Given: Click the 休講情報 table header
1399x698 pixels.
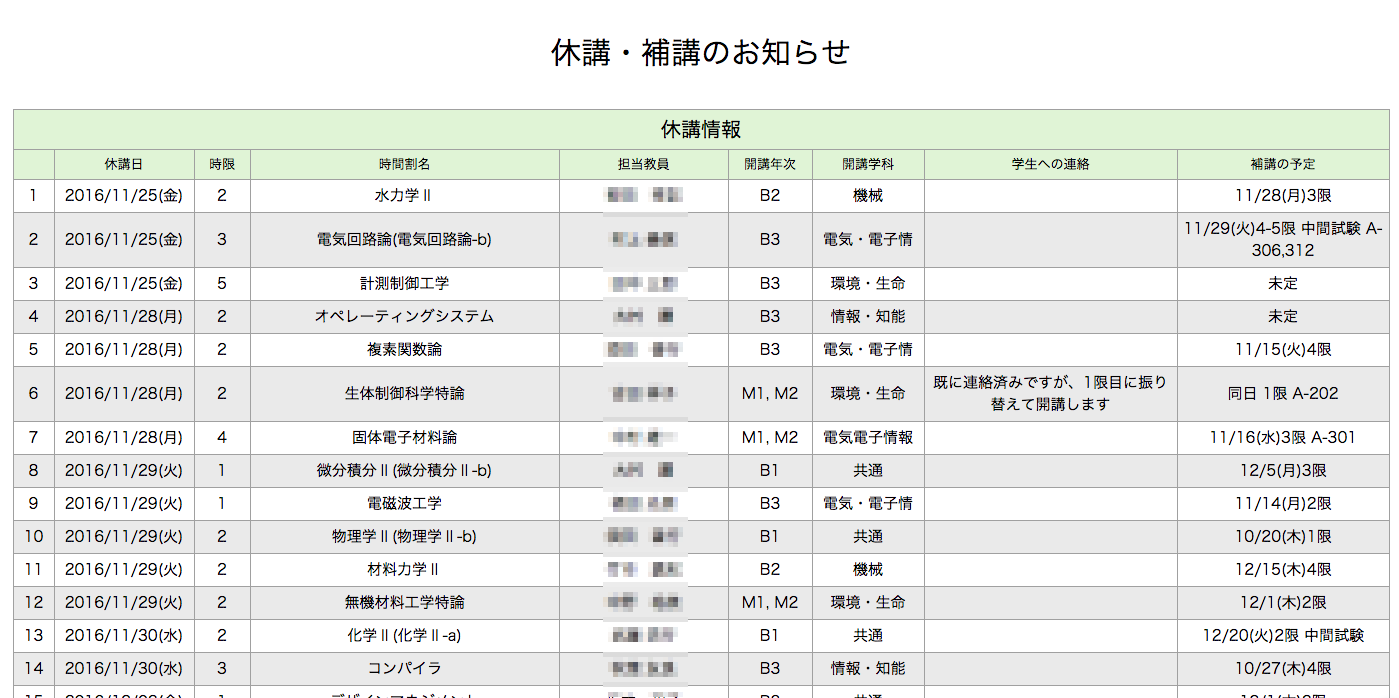Looking at the screenshot, I should (x=701, y=130).
